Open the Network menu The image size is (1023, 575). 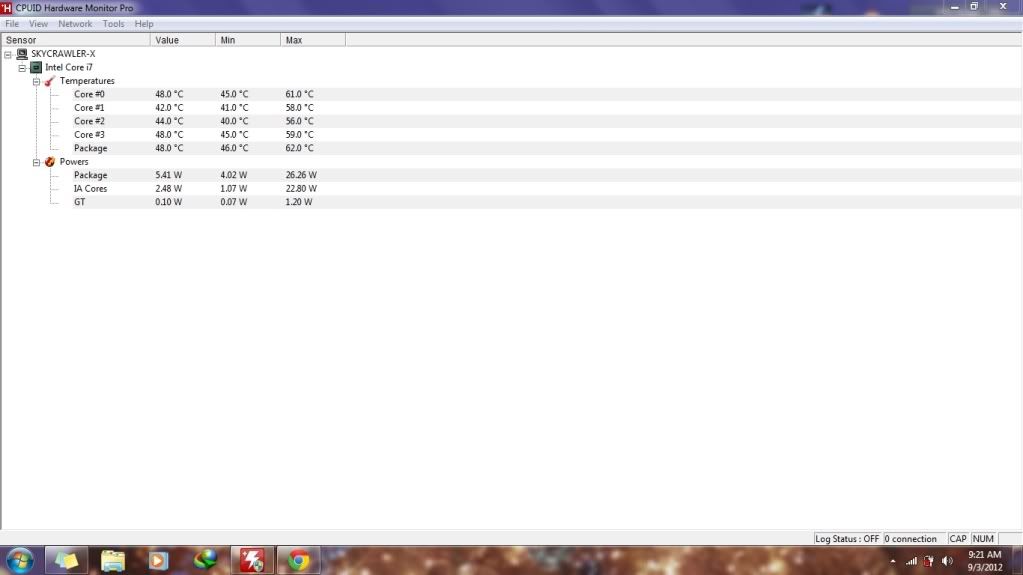tap(75, 24)
